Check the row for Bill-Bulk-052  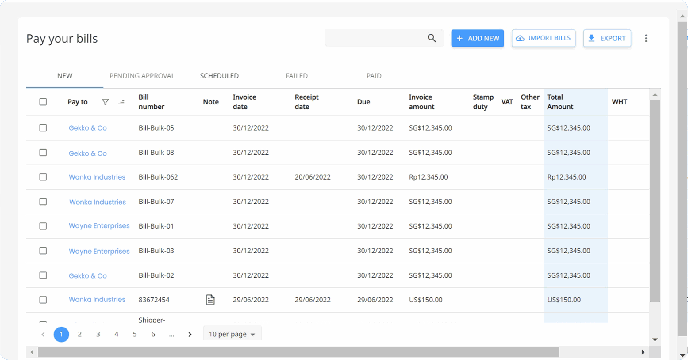point(43,177)
